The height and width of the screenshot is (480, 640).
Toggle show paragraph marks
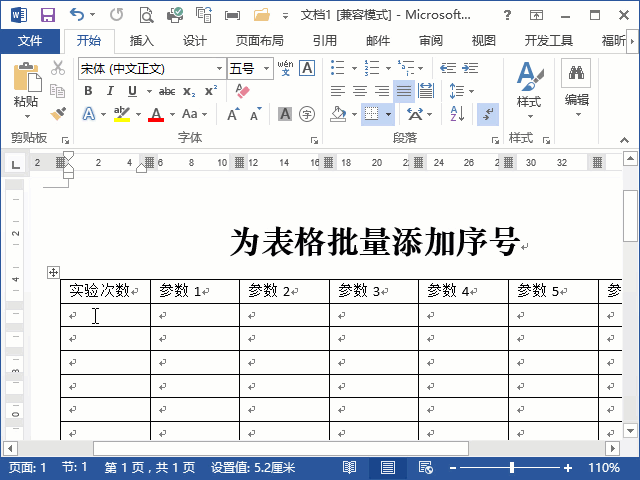coord(488,114)
